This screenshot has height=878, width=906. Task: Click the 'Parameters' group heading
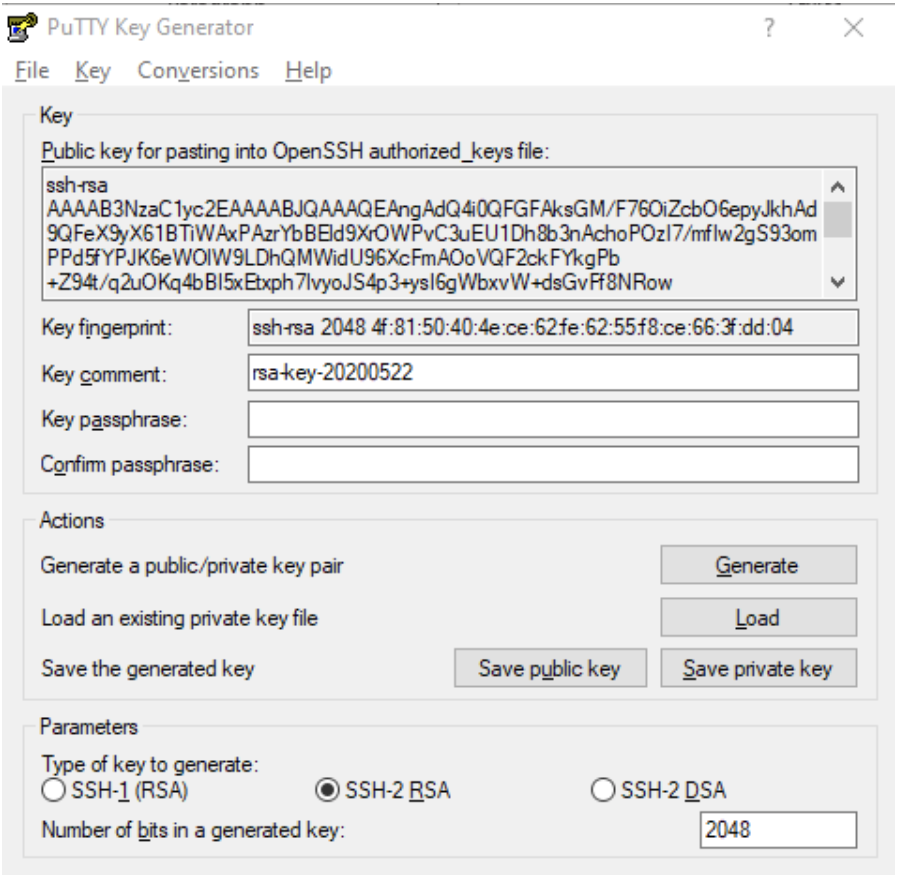[x=88, y=727]
